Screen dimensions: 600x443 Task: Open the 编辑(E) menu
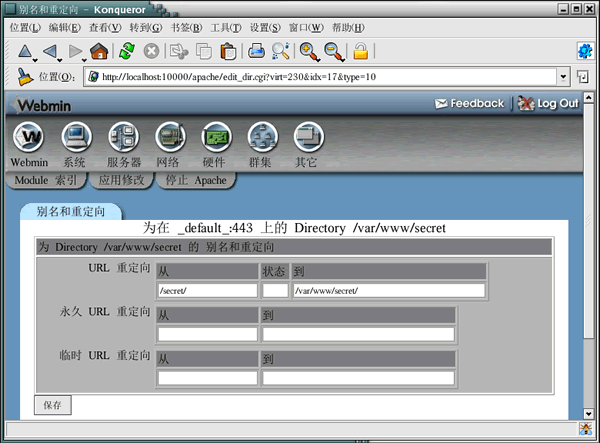pyautogui.click(x=65, y=28)
